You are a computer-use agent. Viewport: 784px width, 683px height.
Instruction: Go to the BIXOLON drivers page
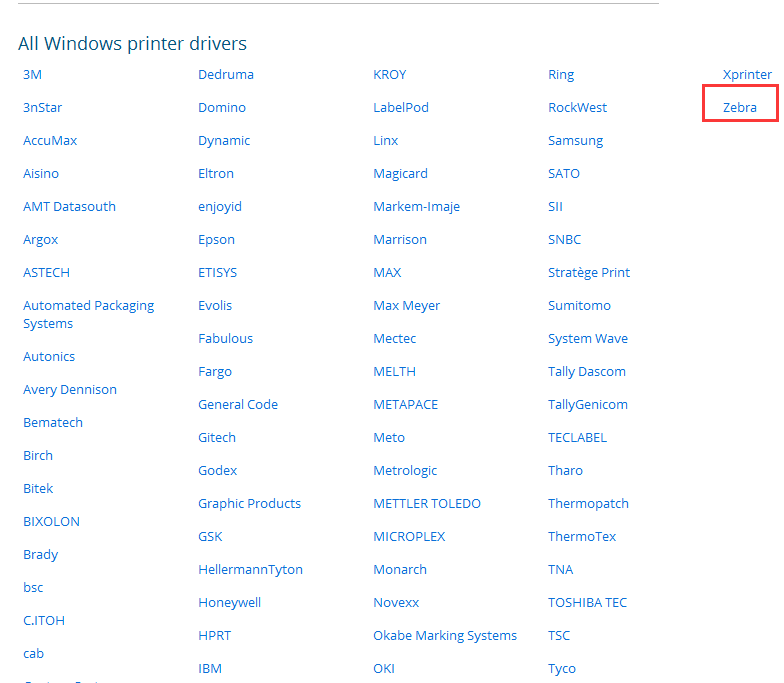[x=51, y=521]
